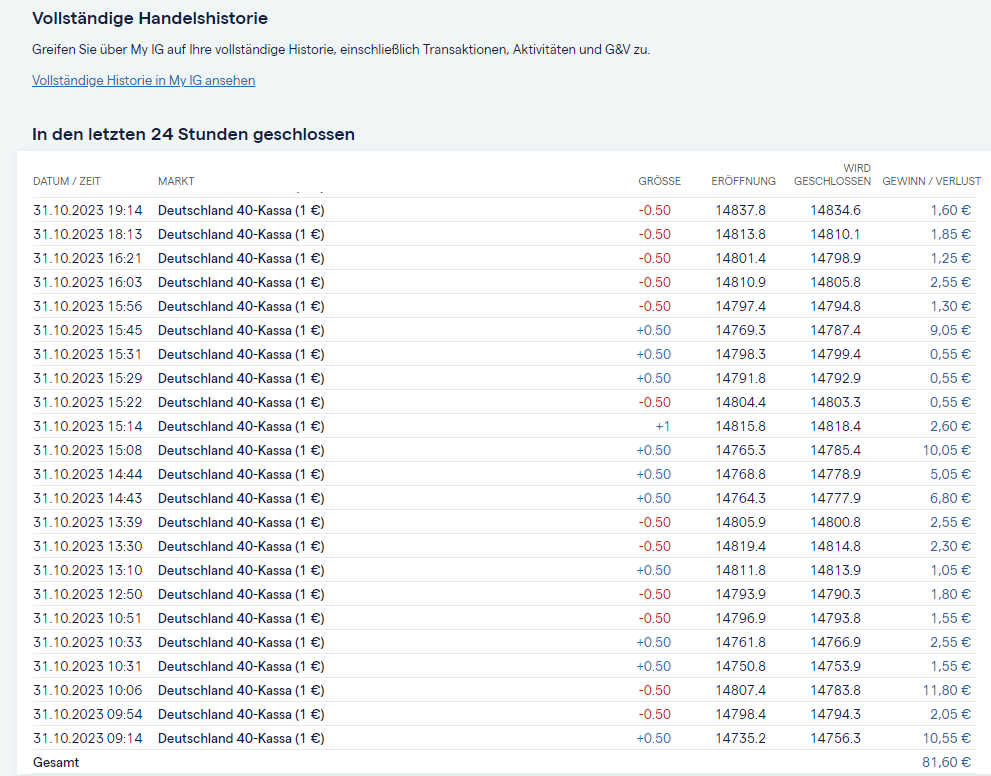Click the closing price 14756.3
The image size is (991, 776).
pos(835,738)
